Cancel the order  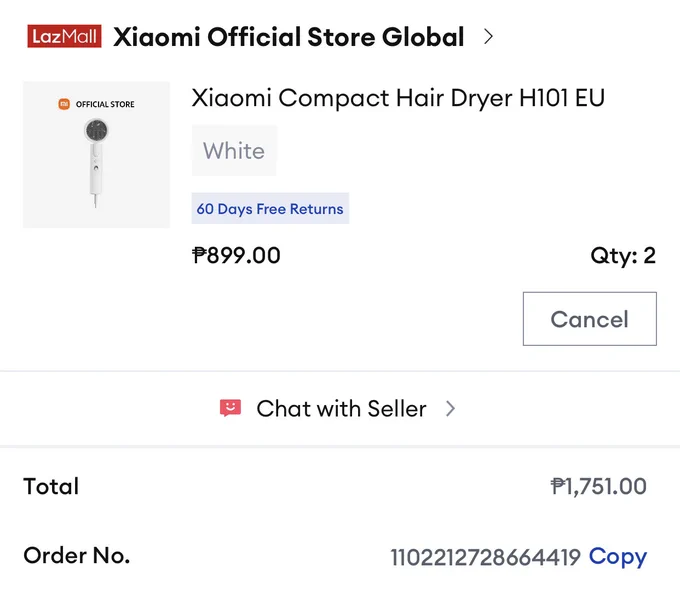(x=590, y=319)
